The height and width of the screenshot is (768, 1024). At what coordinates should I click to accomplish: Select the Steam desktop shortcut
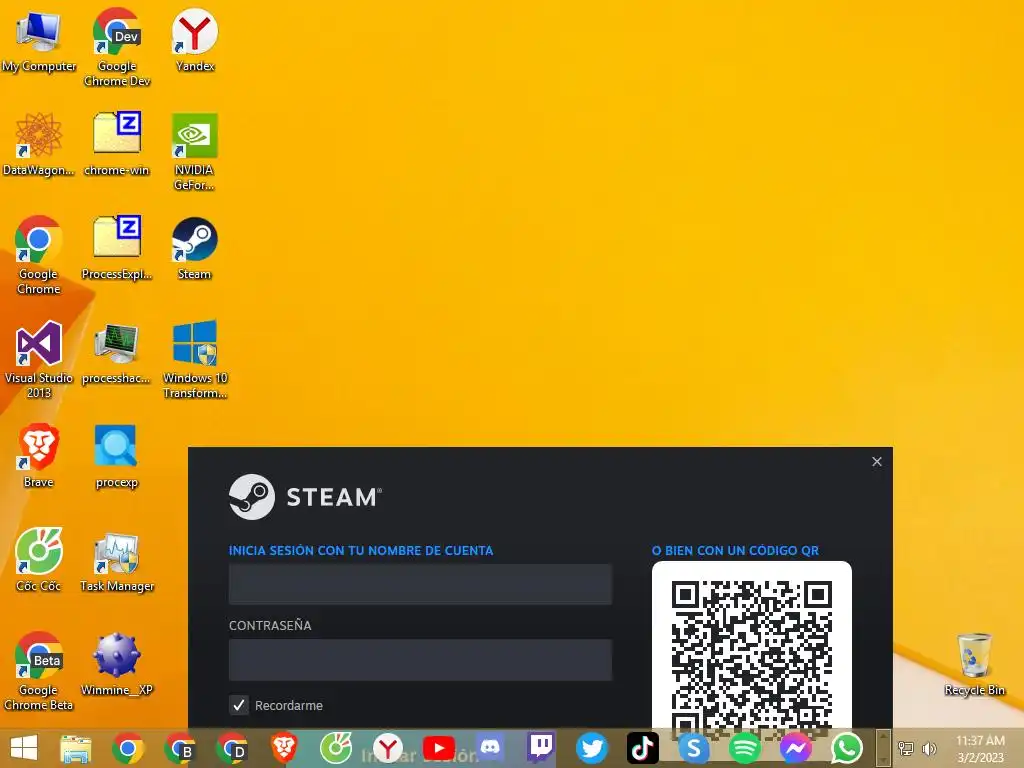tap(195, 248)
